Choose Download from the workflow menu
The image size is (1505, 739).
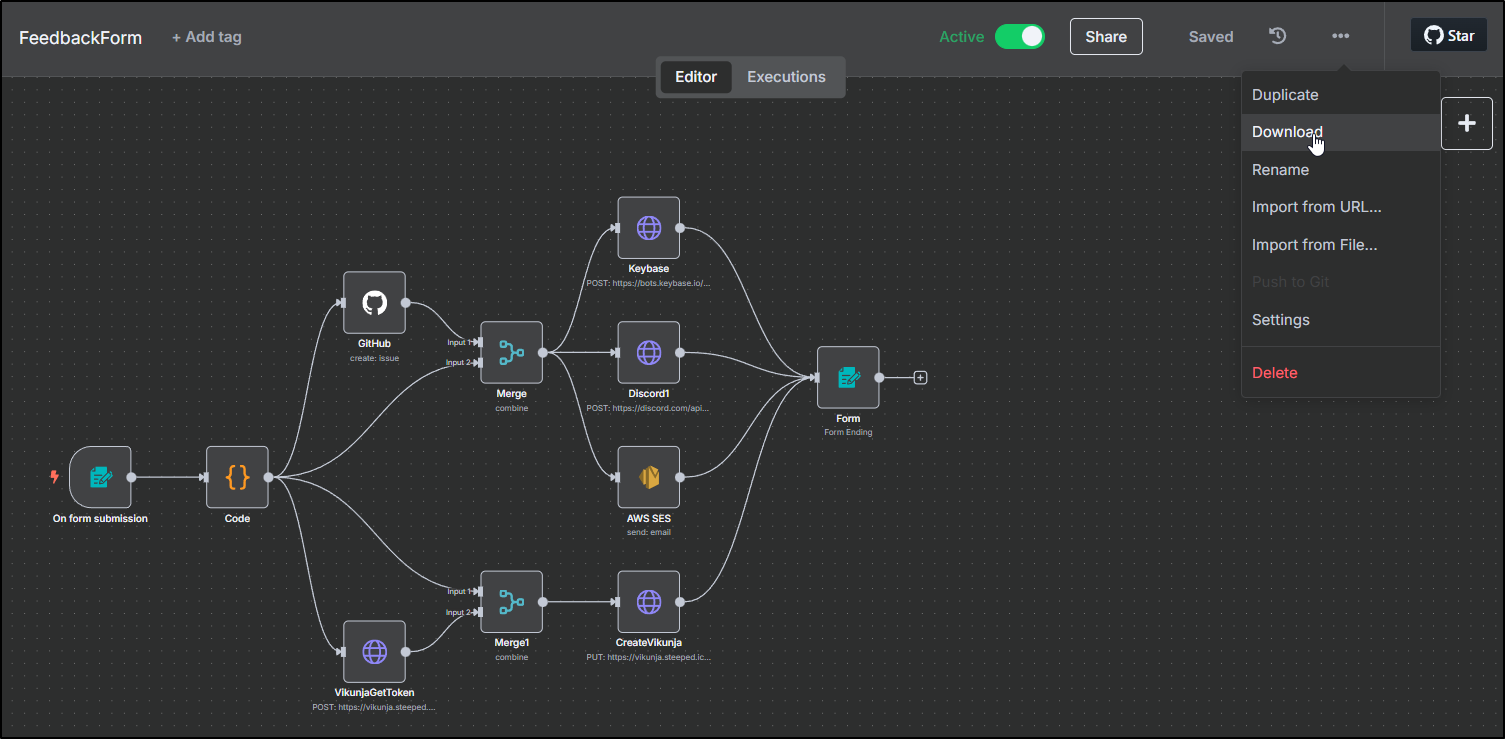click(x=1287, y=132)
